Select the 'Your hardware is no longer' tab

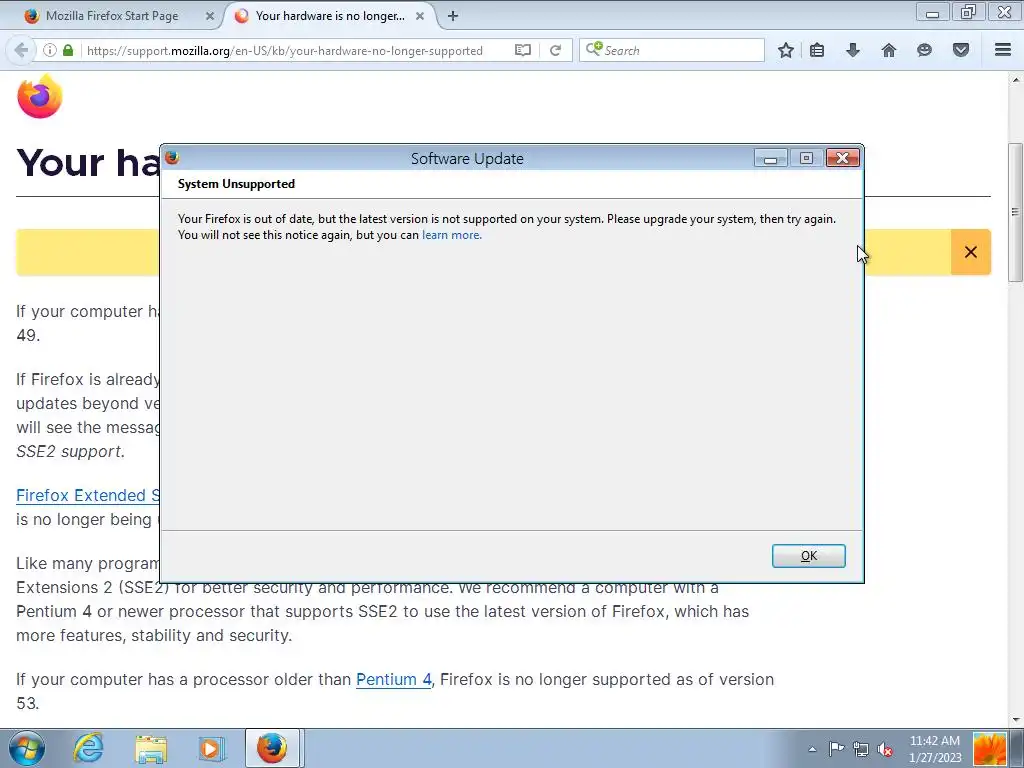(330, 16)
